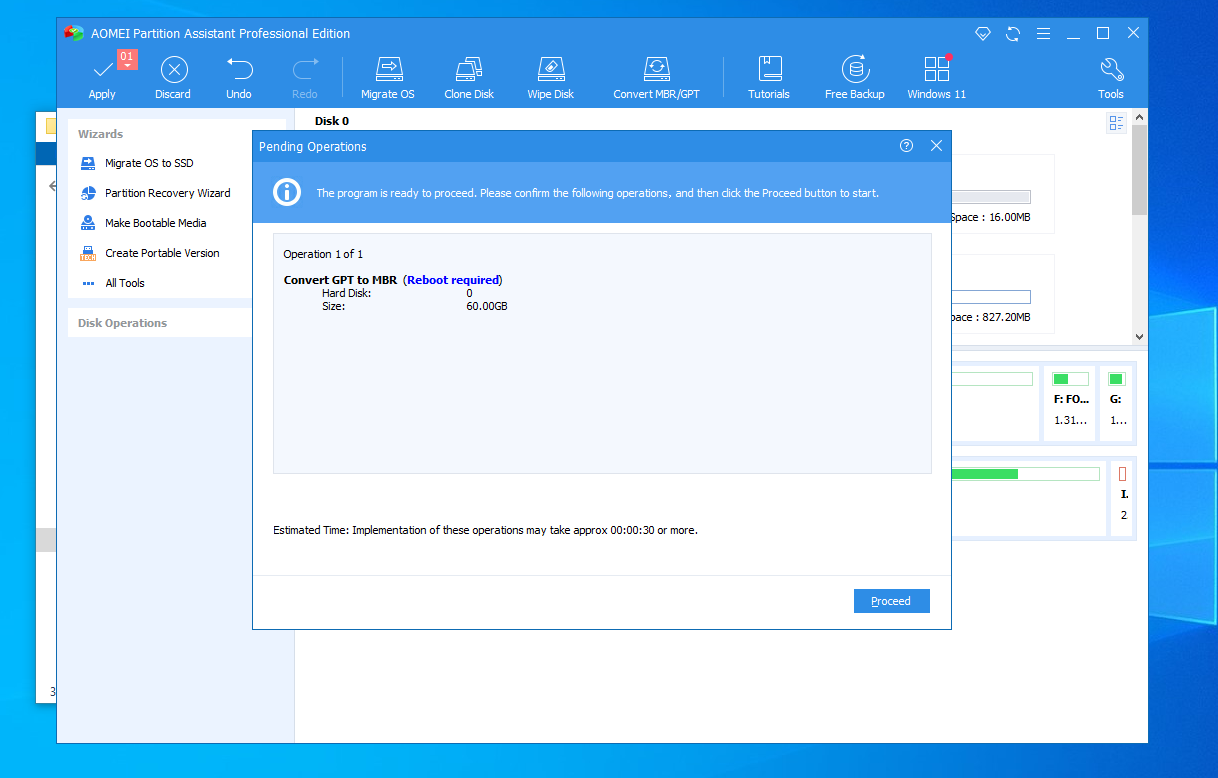The image size is (1218, 778).
Task: Click the Estimated Time text line
Action: click(485, 530)
